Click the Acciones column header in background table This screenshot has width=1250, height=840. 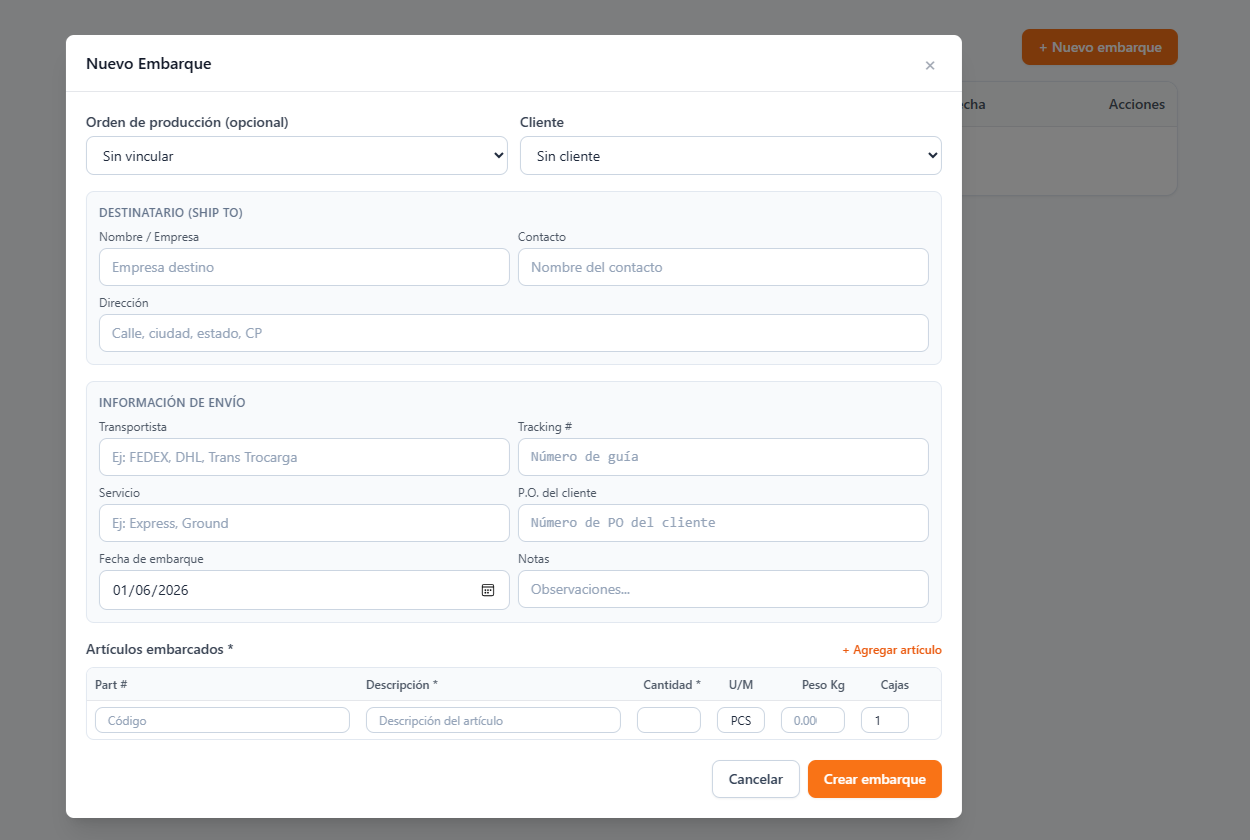tap(1137, 104)
